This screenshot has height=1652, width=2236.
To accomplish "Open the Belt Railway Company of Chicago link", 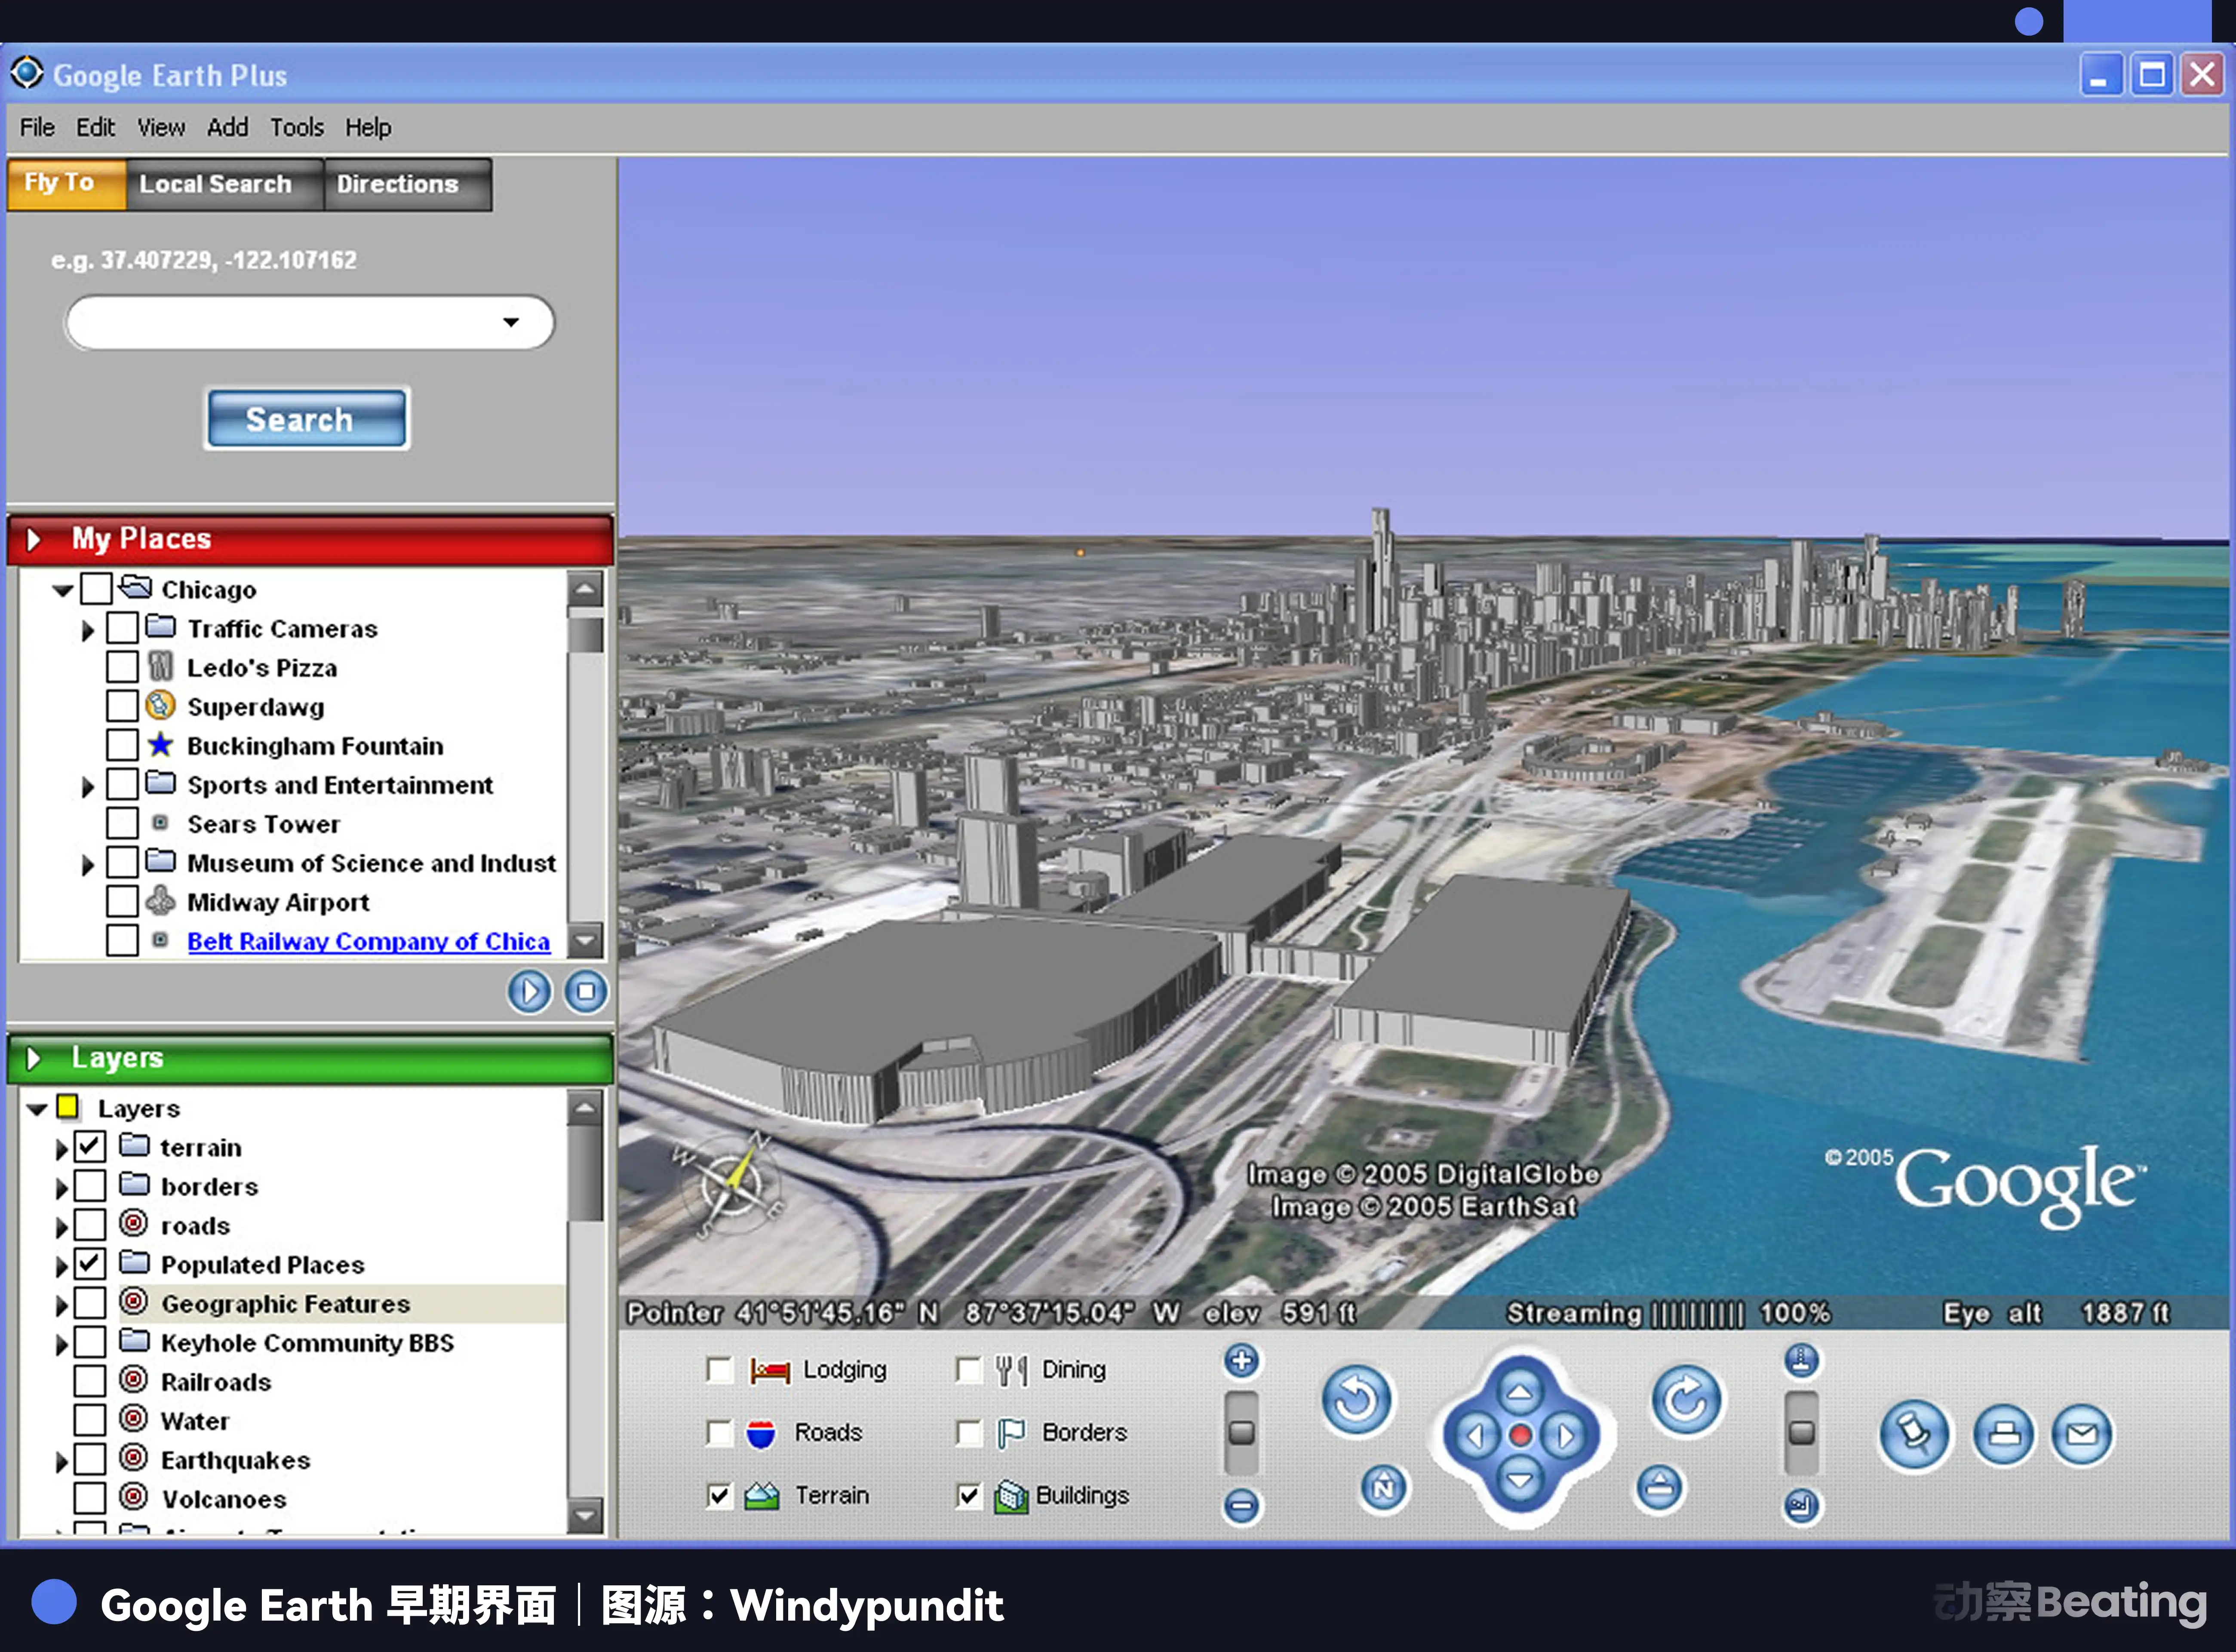I will click(368, 941).
